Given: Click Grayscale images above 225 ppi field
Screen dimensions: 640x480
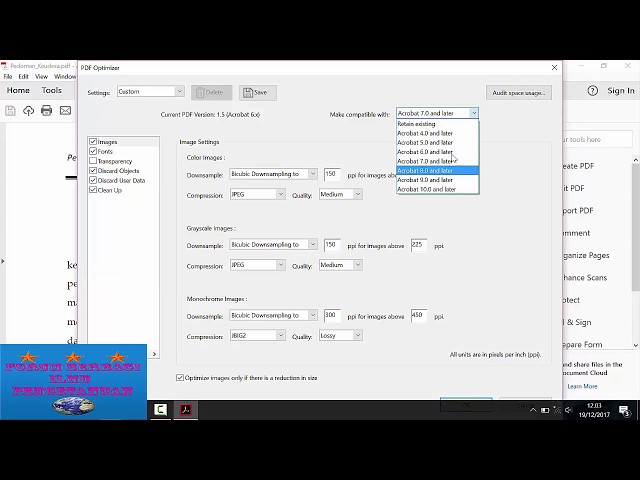Looking at the screenshot, I should 419,245.
